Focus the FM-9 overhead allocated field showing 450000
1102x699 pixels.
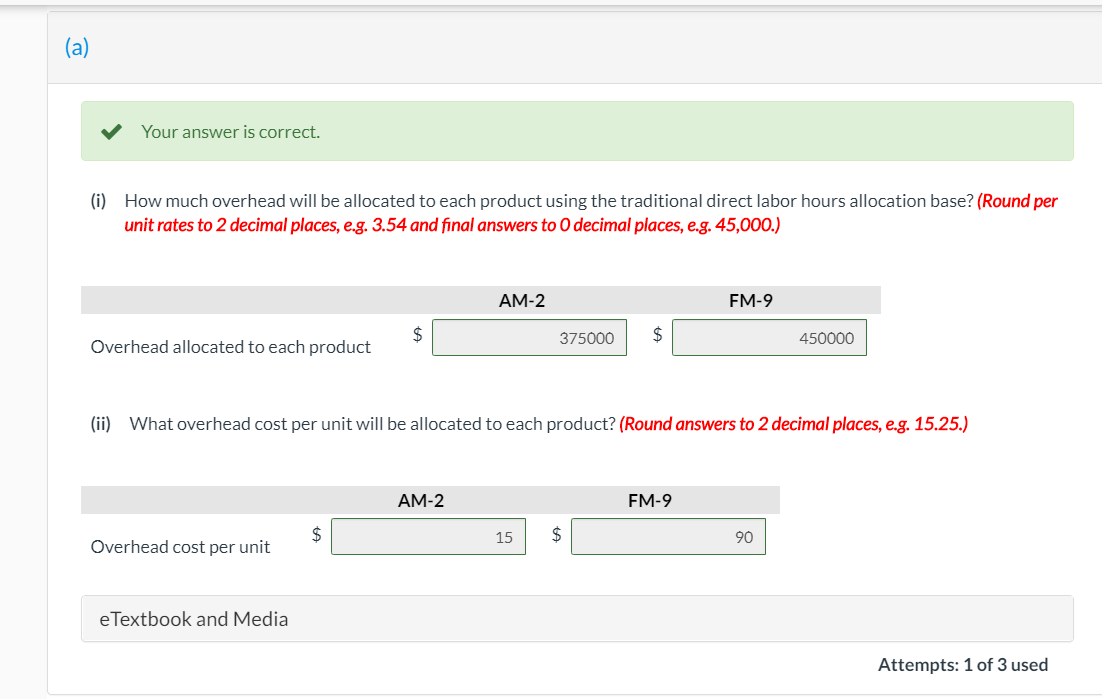point(769,338)
